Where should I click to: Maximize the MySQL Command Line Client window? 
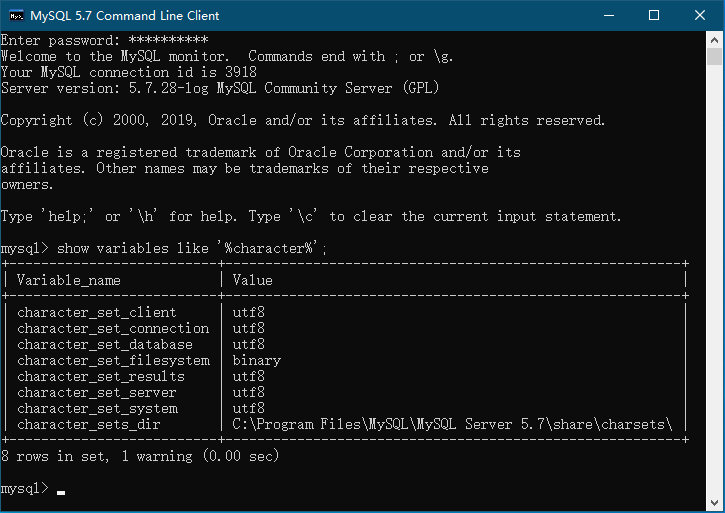point(655,16)
